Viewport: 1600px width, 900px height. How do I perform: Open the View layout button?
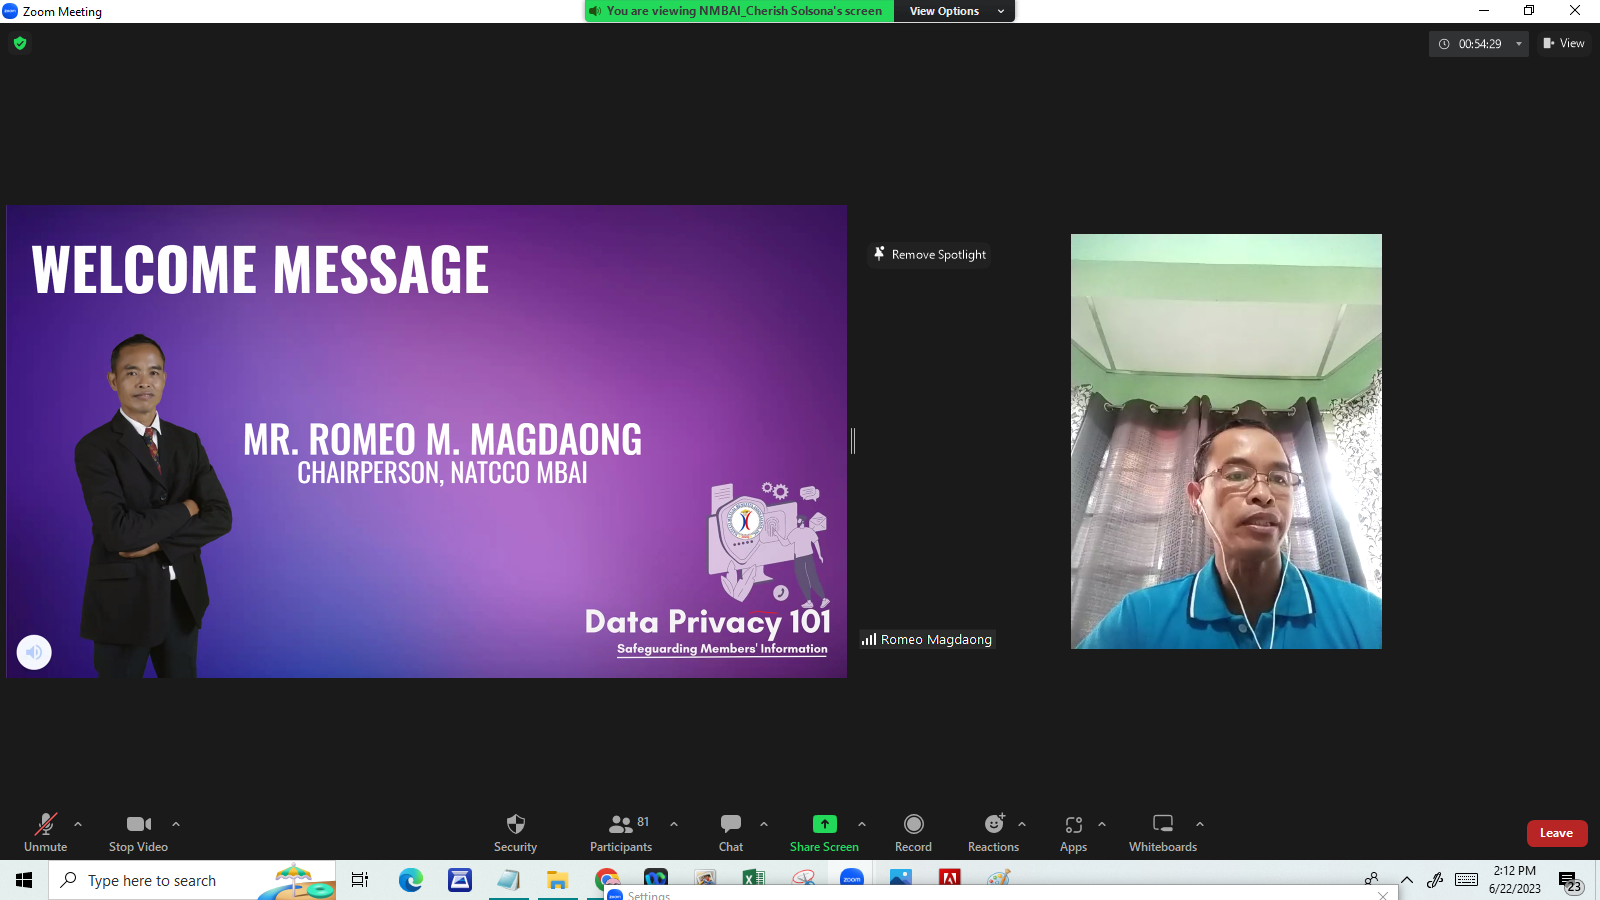tap(1564, 43)
